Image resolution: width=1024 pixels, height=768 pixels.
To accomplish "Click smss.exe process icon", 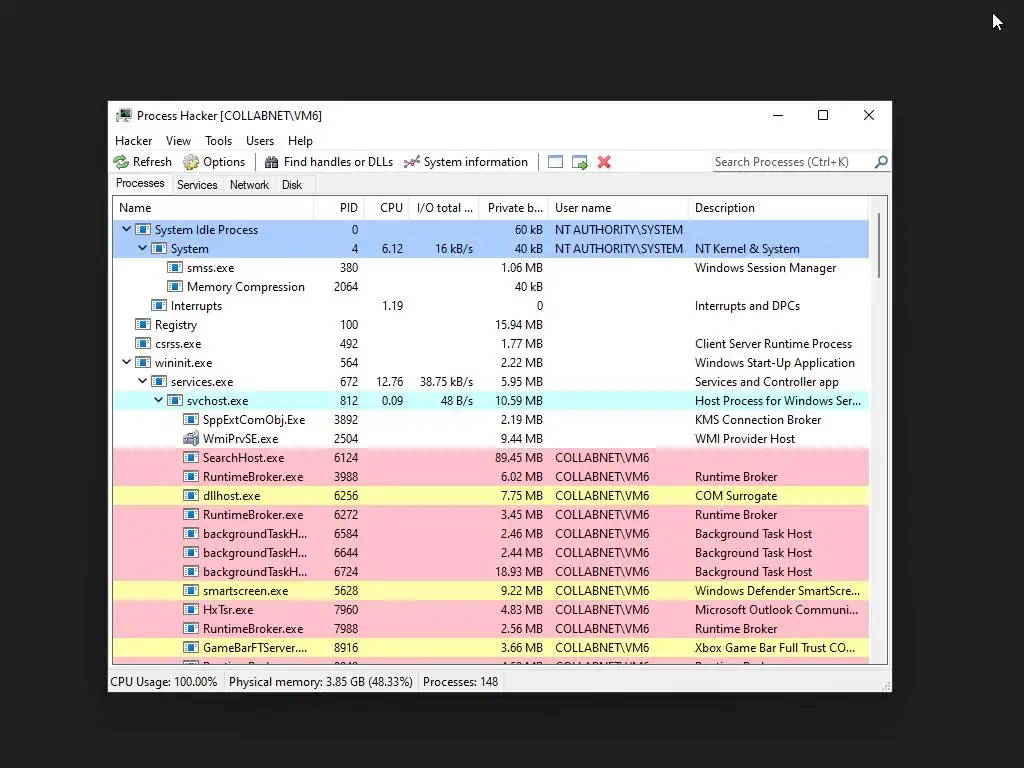I will pos(175,268).
